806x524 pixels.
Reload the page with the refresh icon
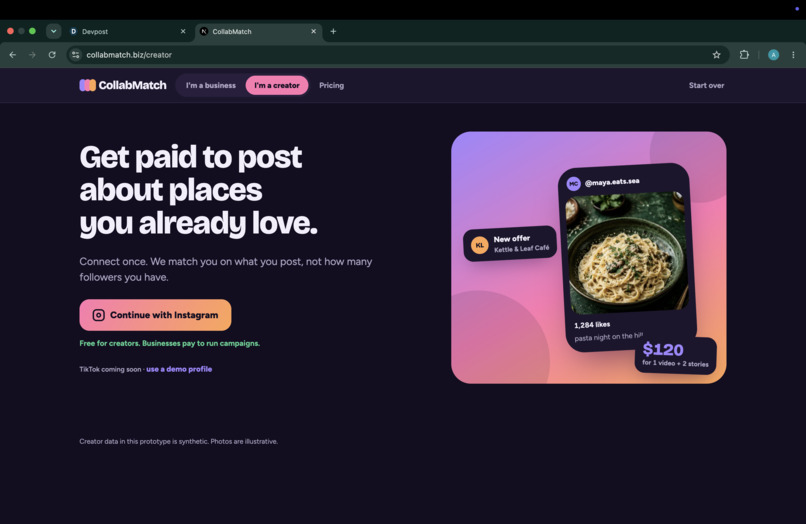pos(52,55)
